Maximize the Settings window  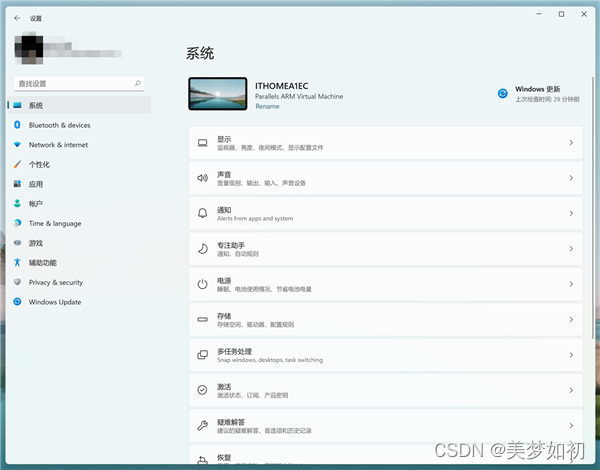[561, 14]
